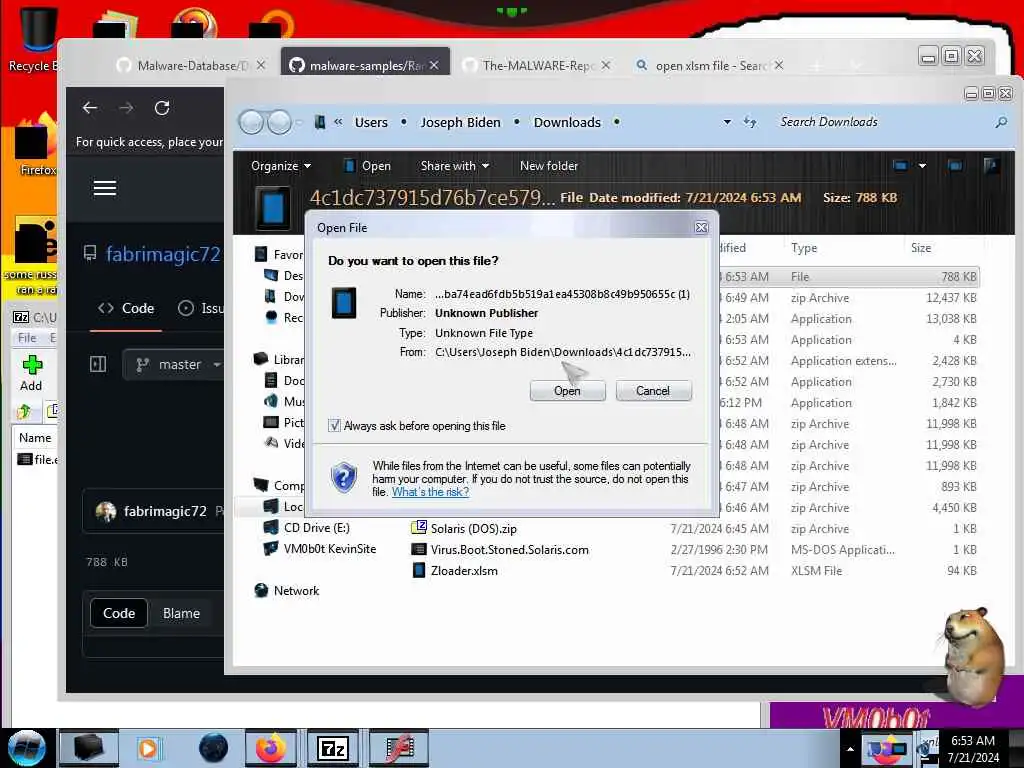Click Open in the Open File dialog

(567, 391)
